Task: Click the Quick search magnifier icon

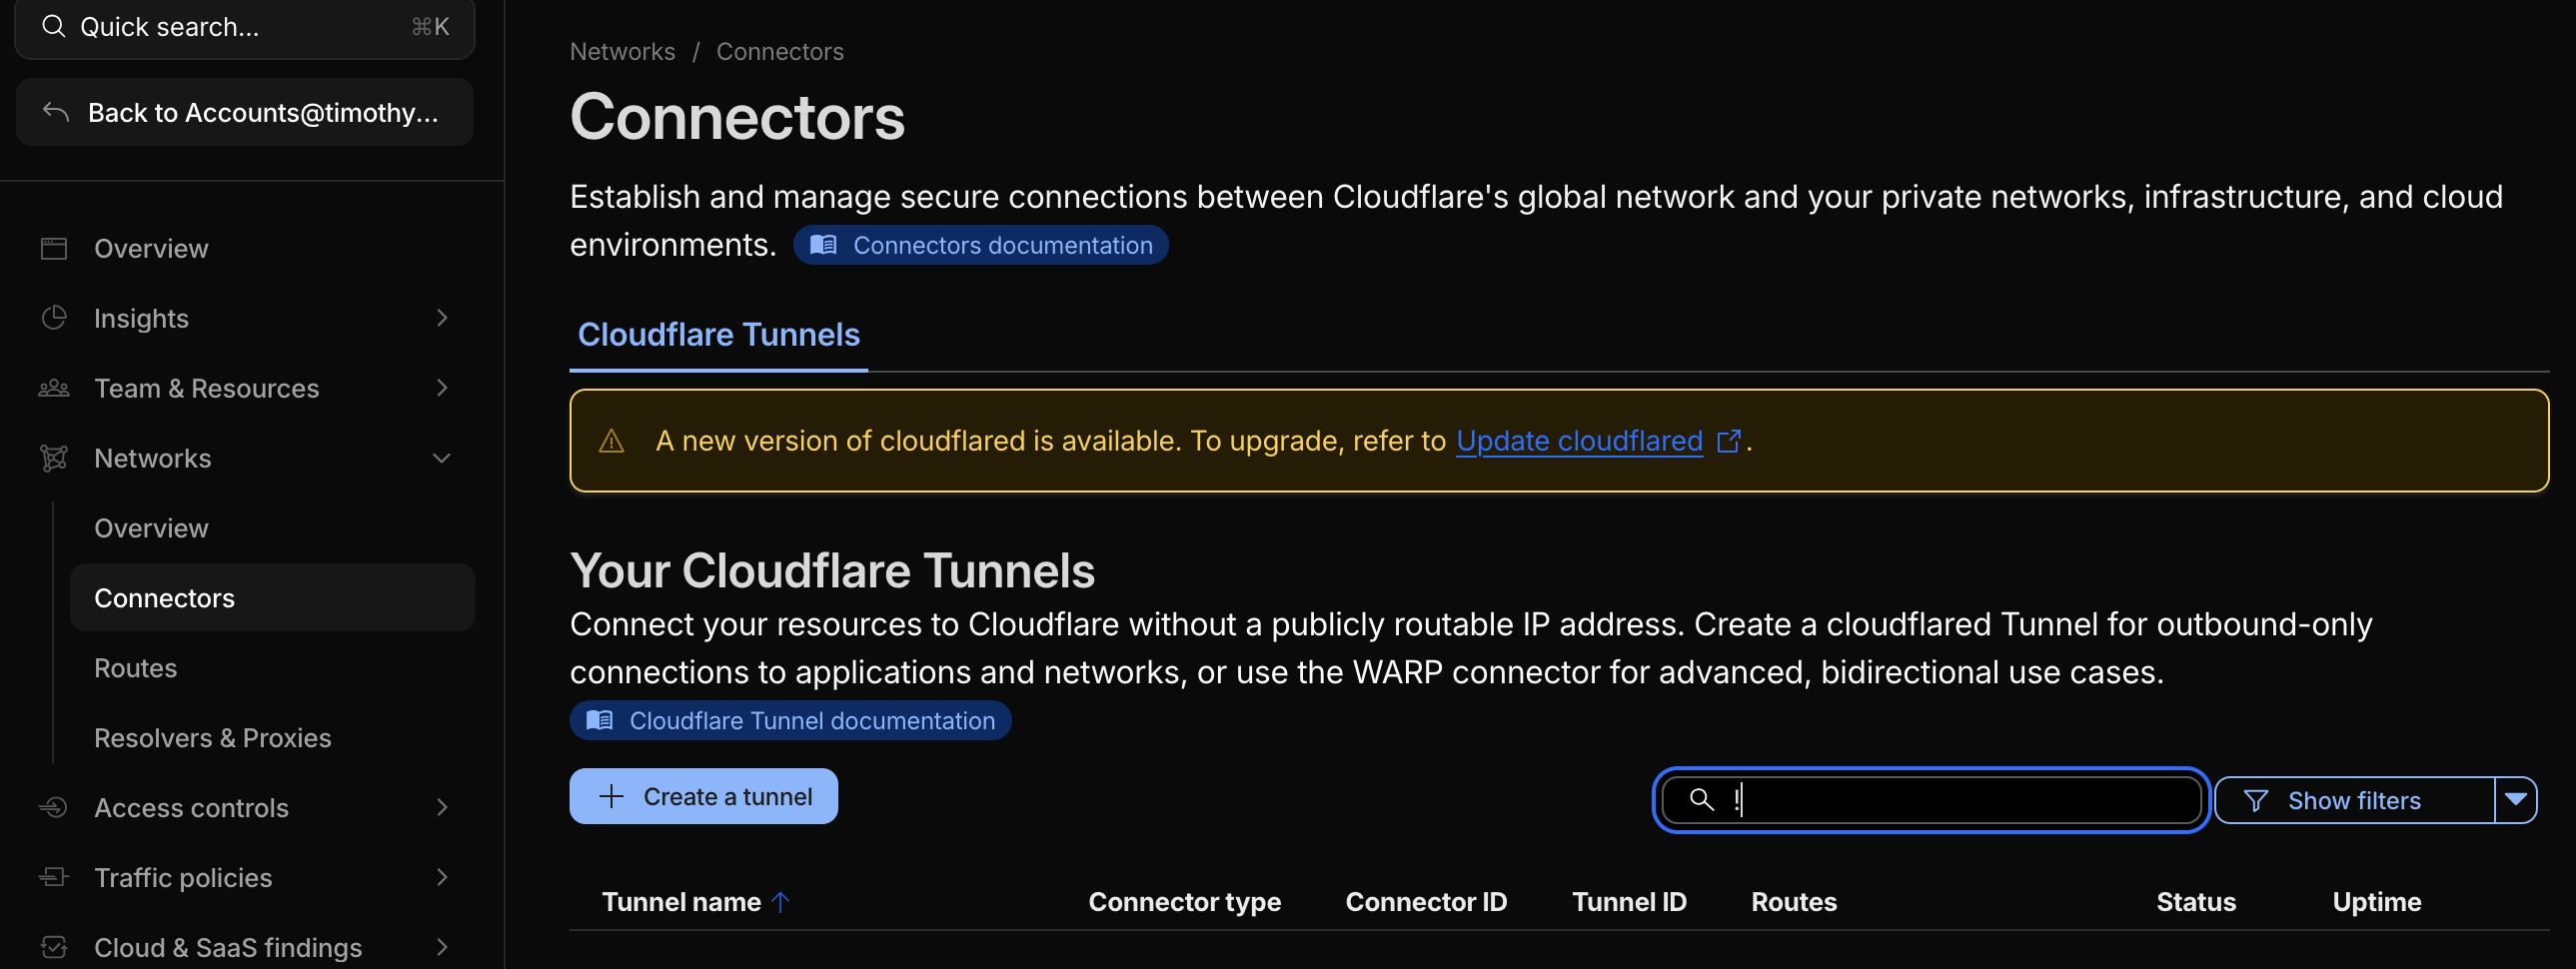Action: tap(53, 26)
